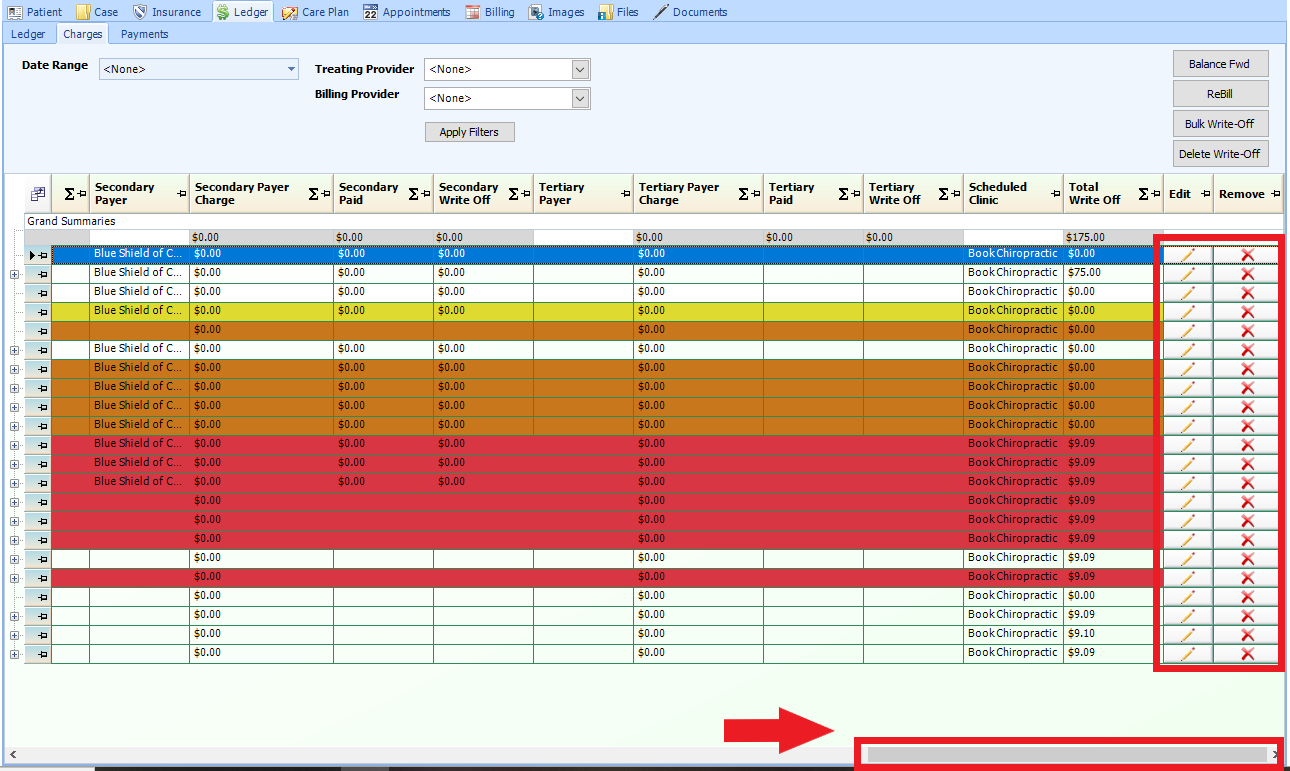Image resolution: width=1290 pixels, height=771 pixels.
Task: Click the red Remove X on the $75.00 row
Action: coord(1246,273)
